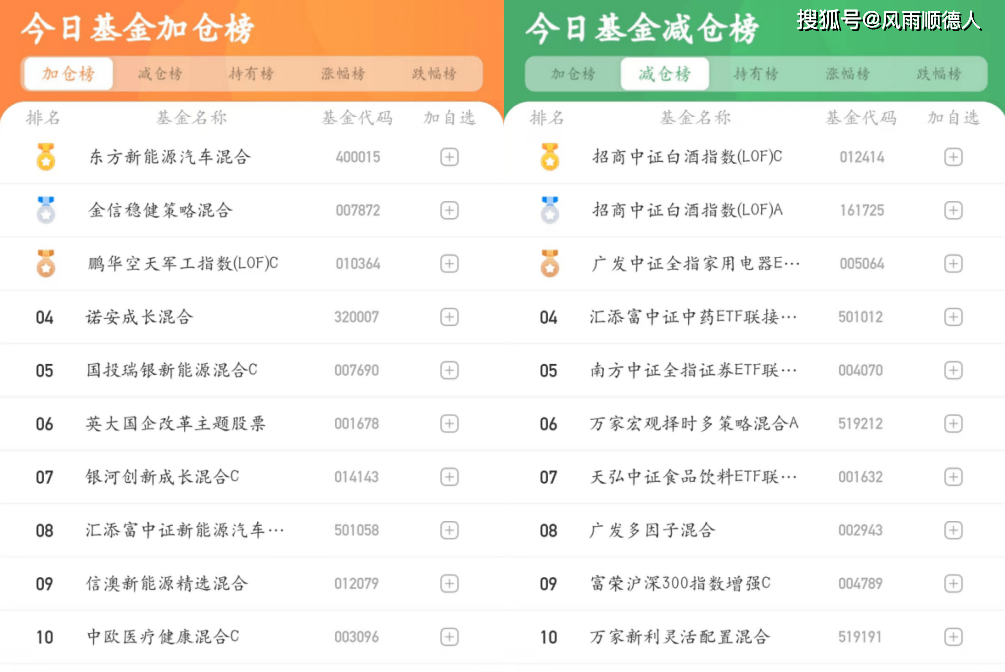Add 鹏华空天军工指数(LOF)C to watchlist

(x=449, y=264)
